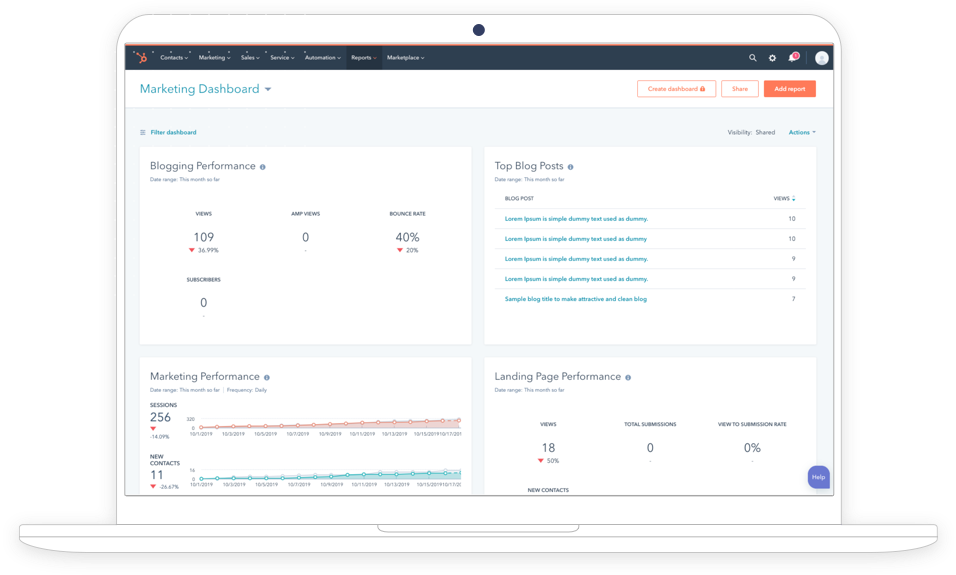Click info icon beside Top Blog Posts
This screenshot has width=956, height=575.
[x=570, y=167]
